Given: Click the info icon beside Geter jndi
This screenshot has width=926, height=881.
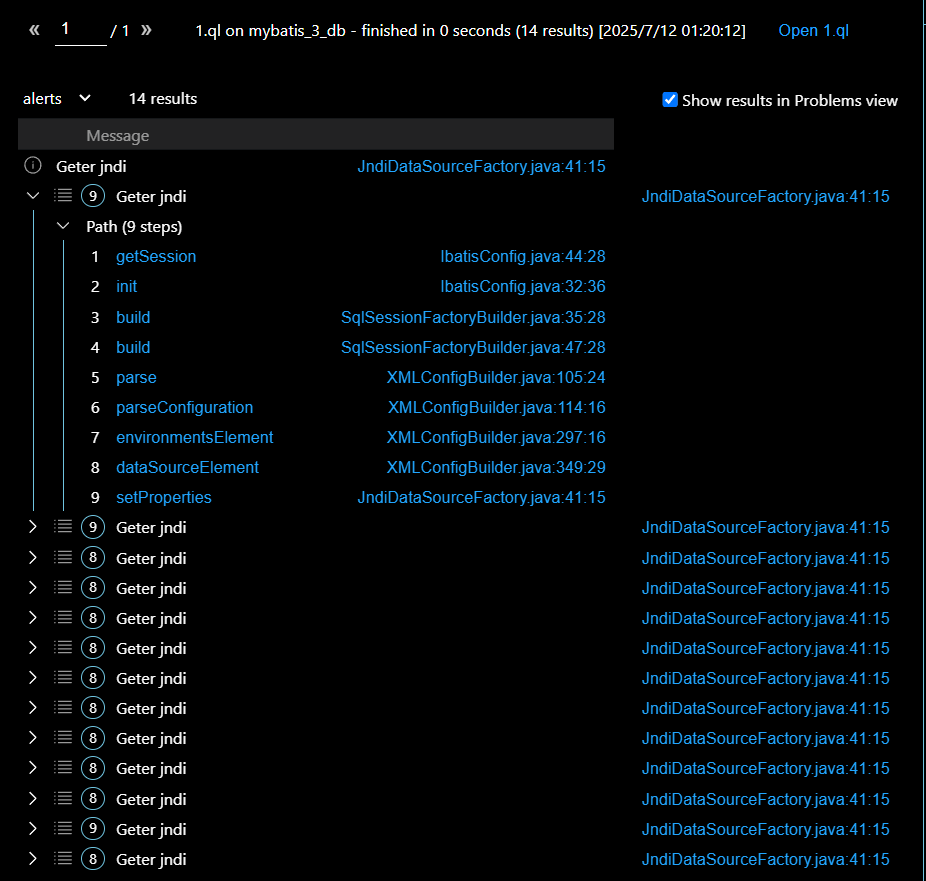Looking at the screenshot, I should point(32,166).
